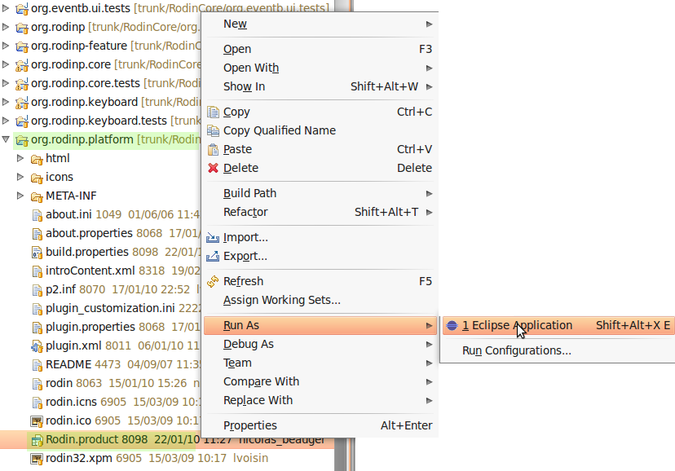Open the Show In submenu
The height and width of the screenshot is (471, 675).
(x=319, y=87)
